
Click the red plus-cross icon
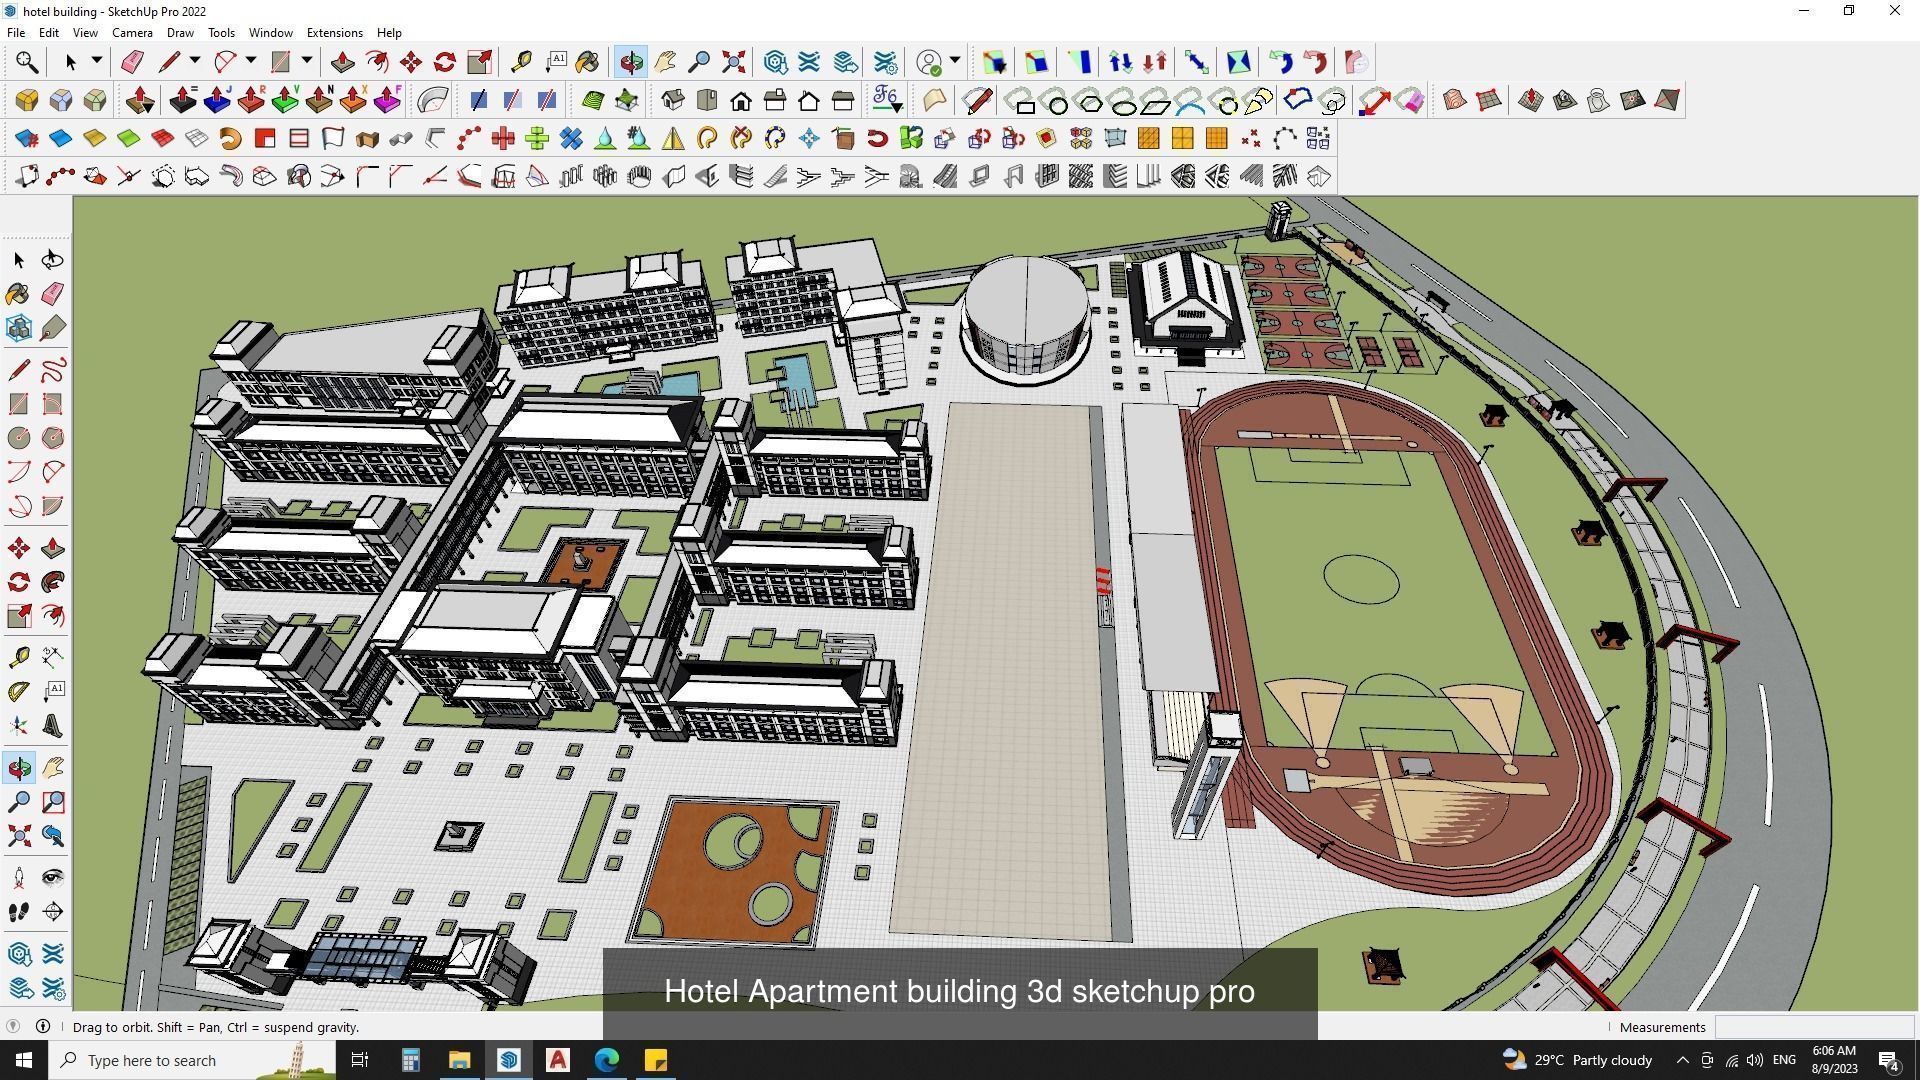coord(503,138)
